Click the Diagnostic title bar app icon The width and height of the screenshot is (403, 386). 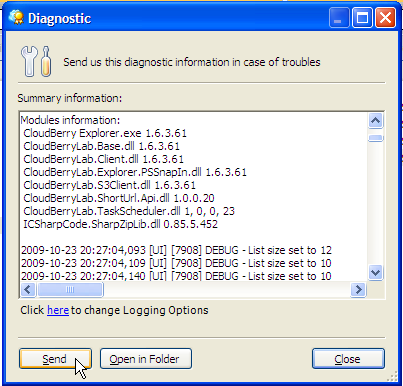(16, 18)
